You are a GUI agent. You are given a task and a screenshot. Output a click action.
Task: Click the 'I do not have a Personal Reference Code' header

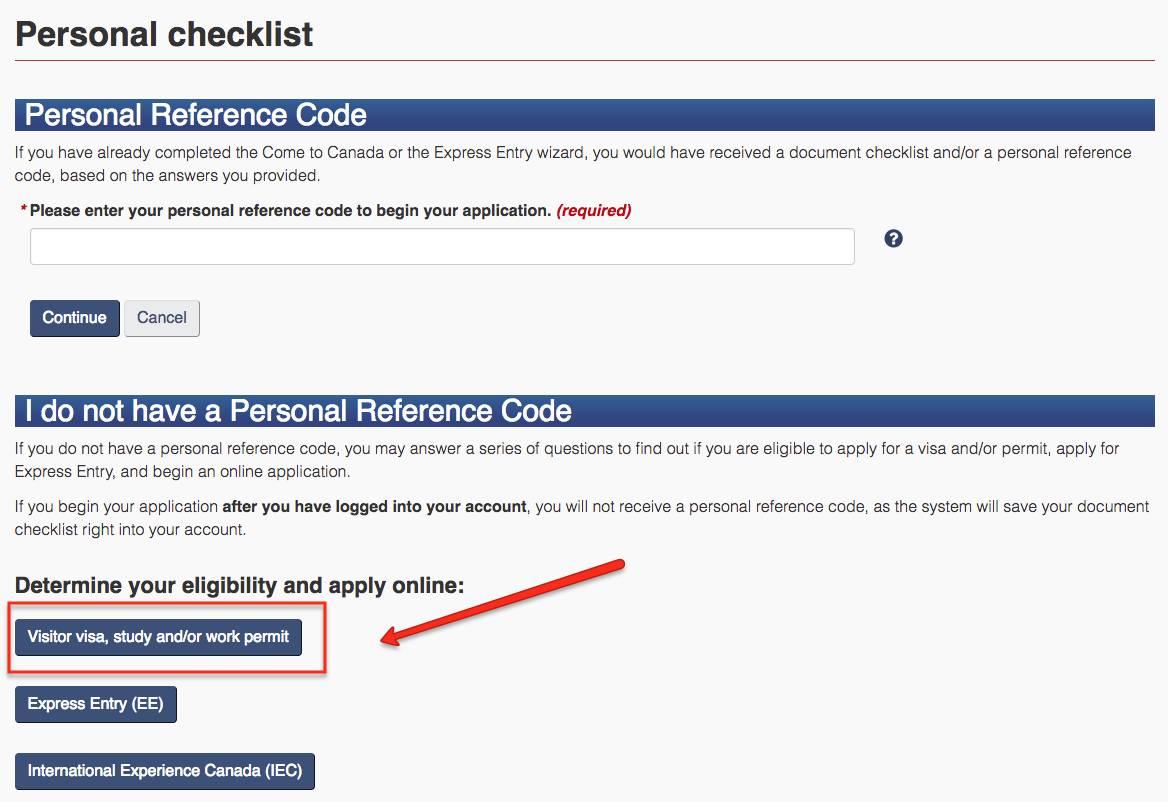(298, 411)
